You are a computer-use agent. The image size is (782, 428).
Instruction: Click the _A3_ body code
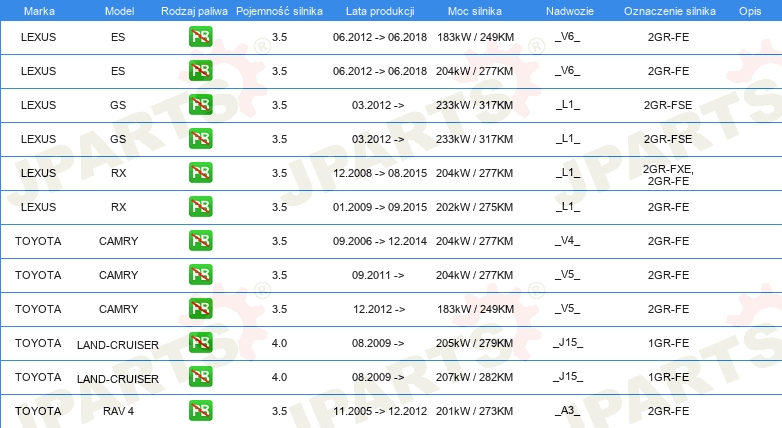click(568, 411)
